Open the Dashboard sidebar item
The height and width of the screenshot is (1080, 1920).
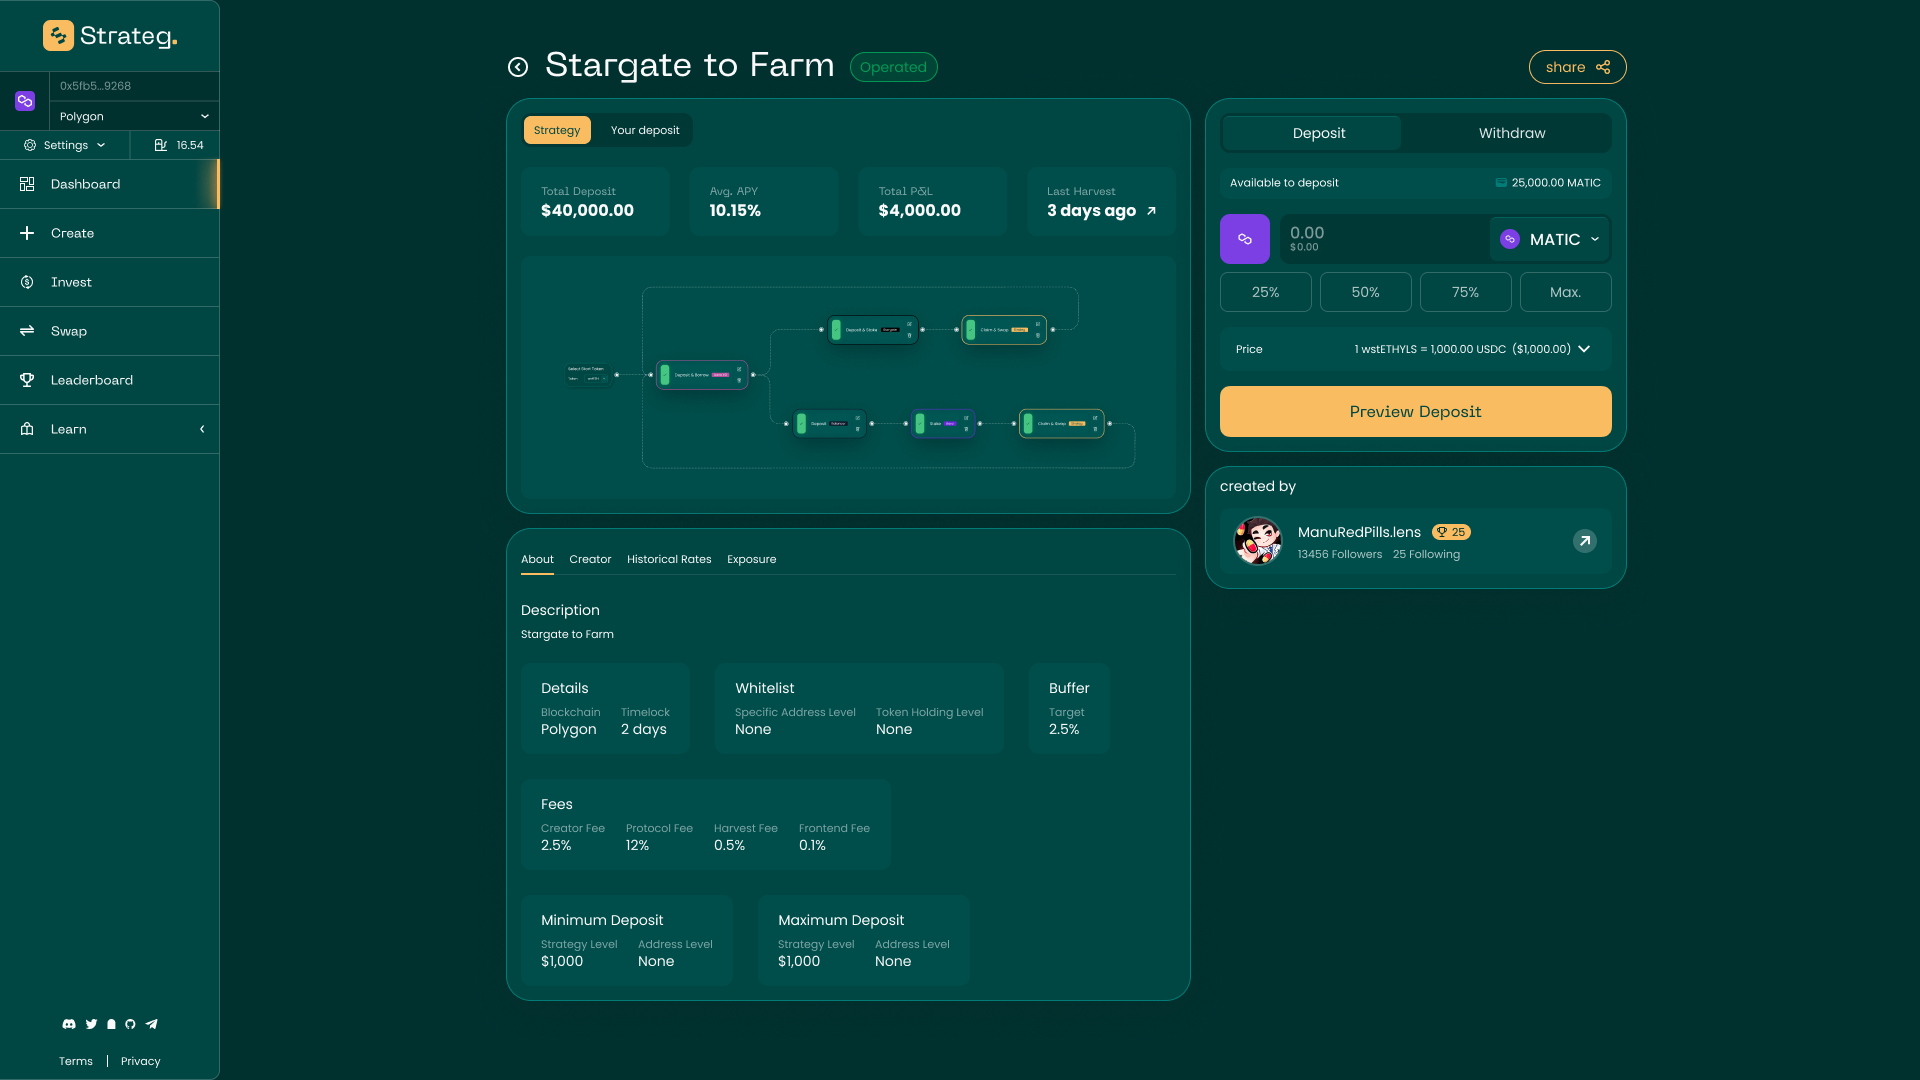point(110,184)
